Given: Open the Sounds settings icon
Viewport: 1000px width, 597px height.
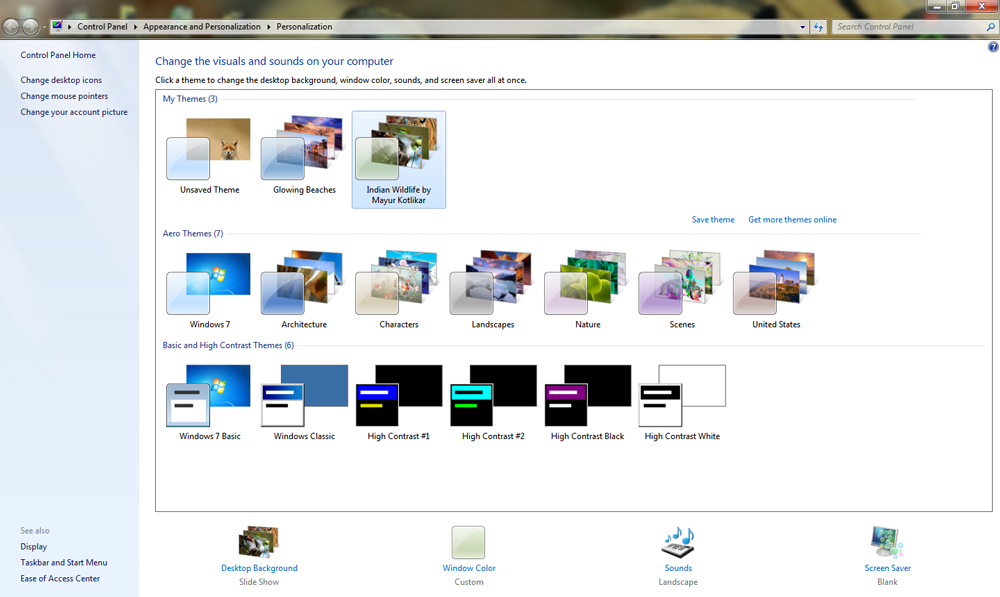Looking at the screenshot, I should [x=678, y=542].
